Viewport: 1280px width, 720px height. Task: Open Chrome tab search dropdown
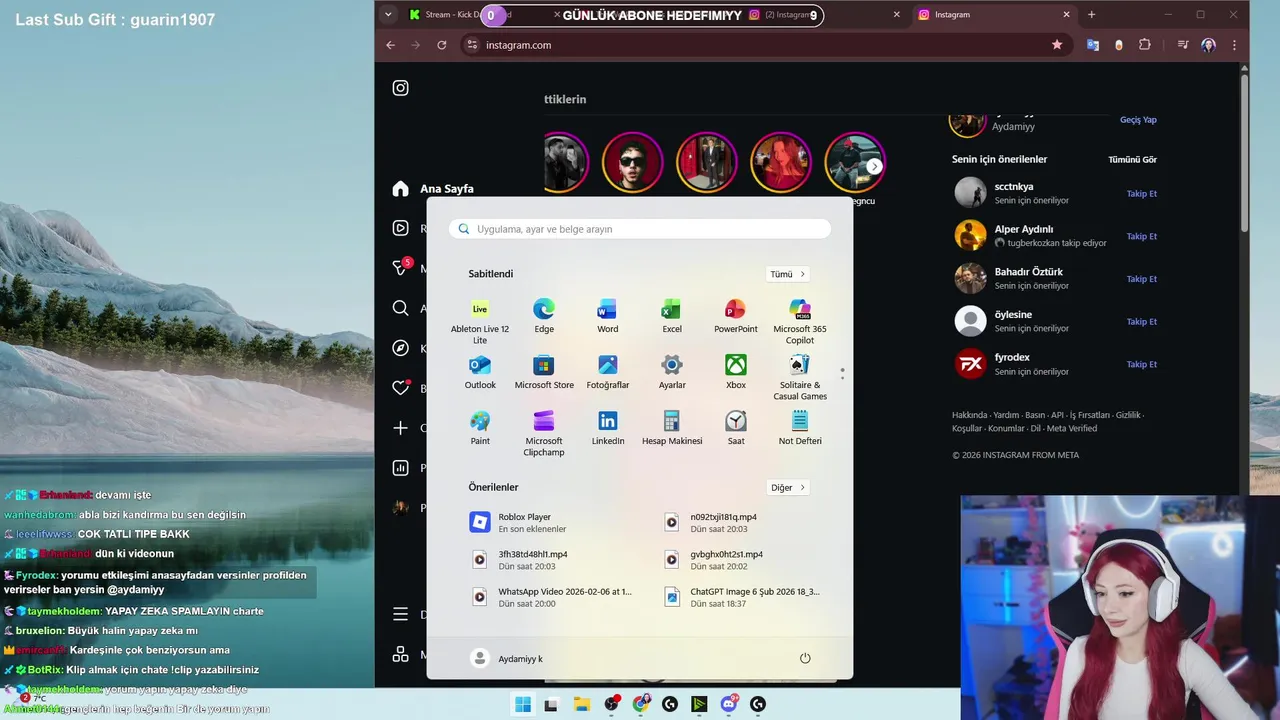[x=388, y=15]
